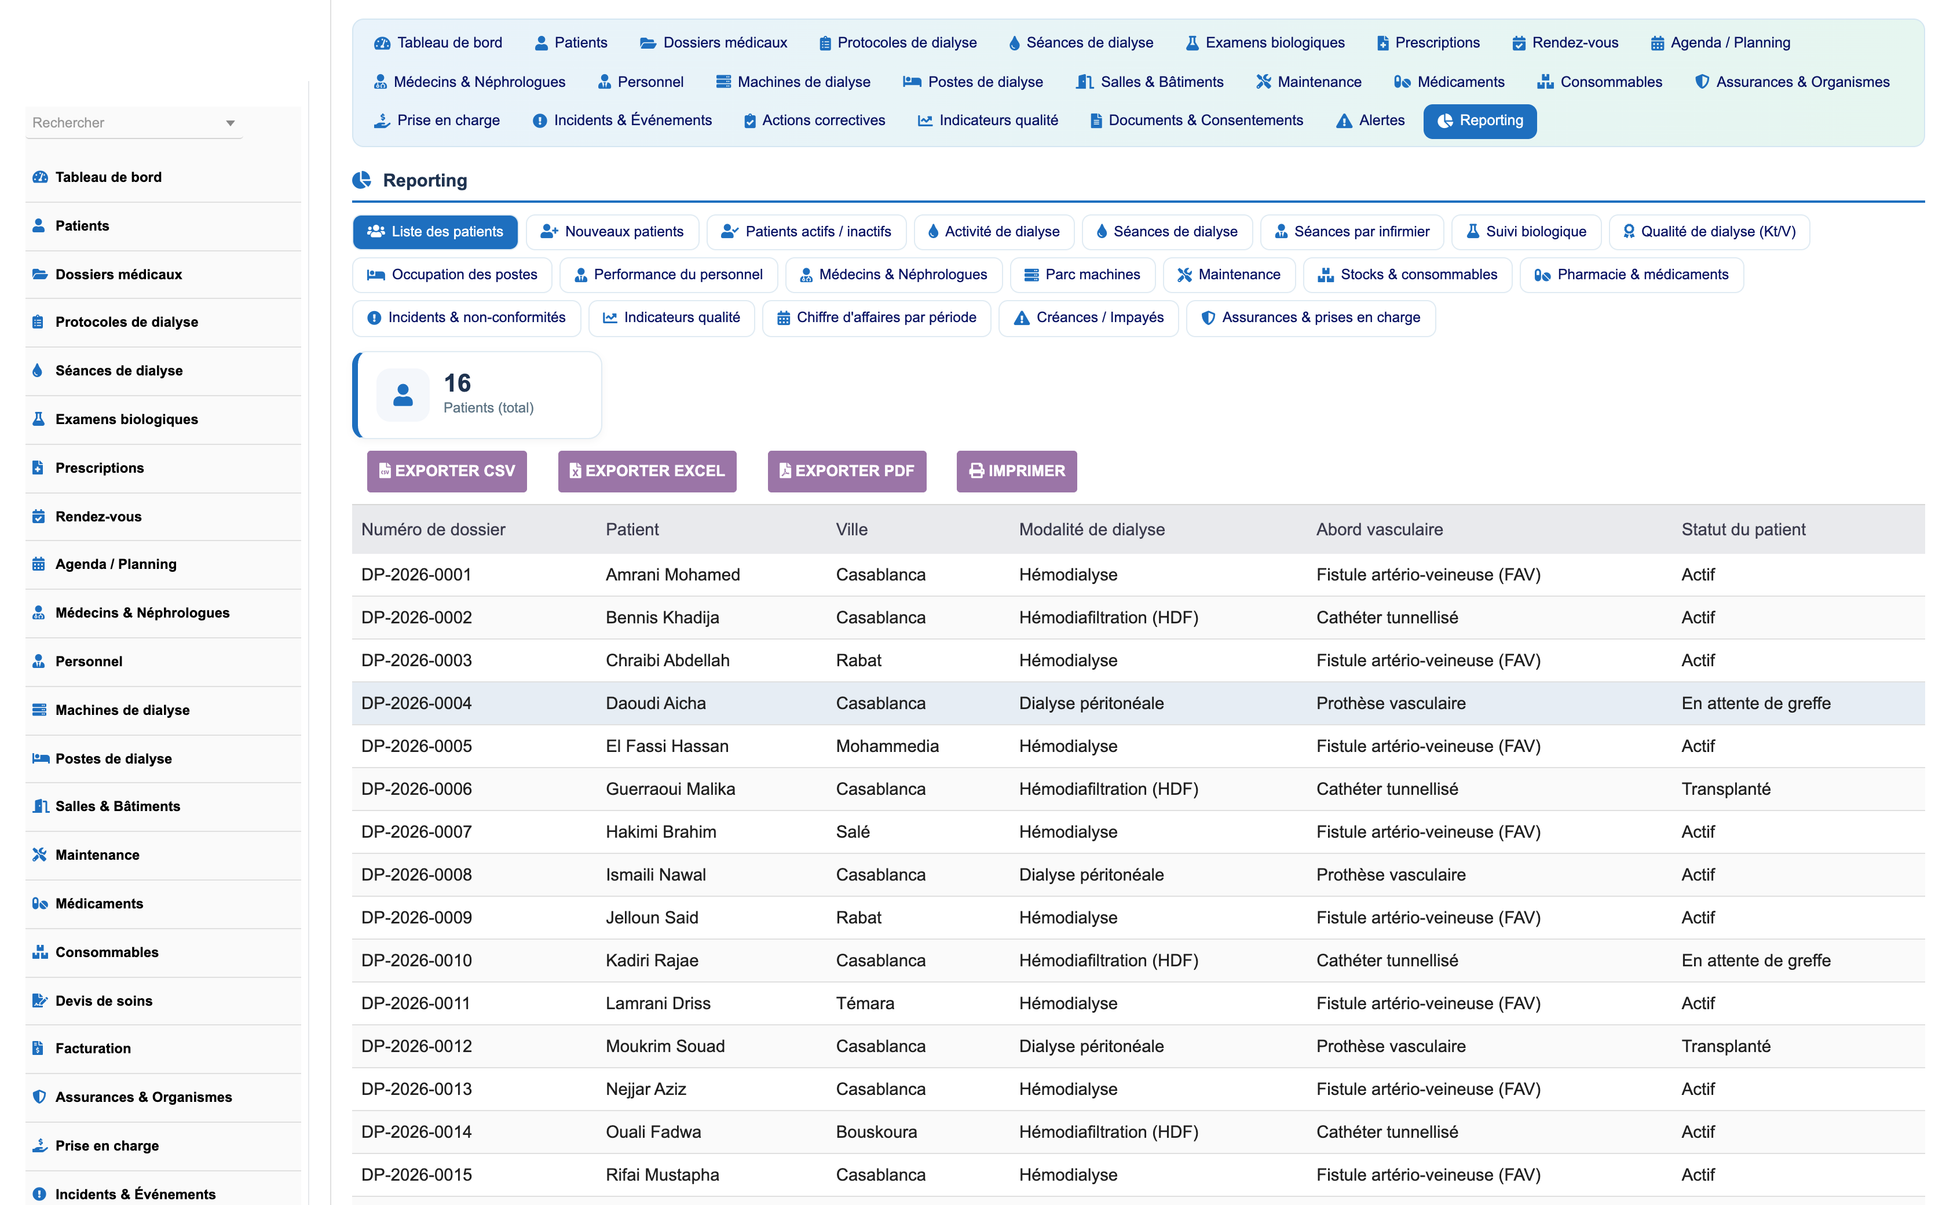The width and height of the screenshot is (1946, 1205).
Task: Open the Qualité de dialyse (Kt/V) report
Action: pyautogui.click(x=1709, y=232)
